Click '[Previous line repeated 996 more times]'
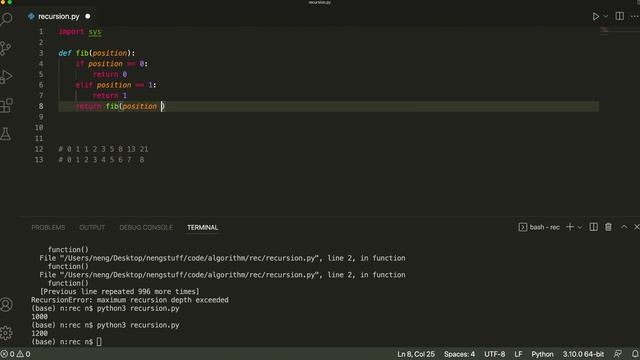The height and width of the screenshot is (360, 640). [120, 291]
